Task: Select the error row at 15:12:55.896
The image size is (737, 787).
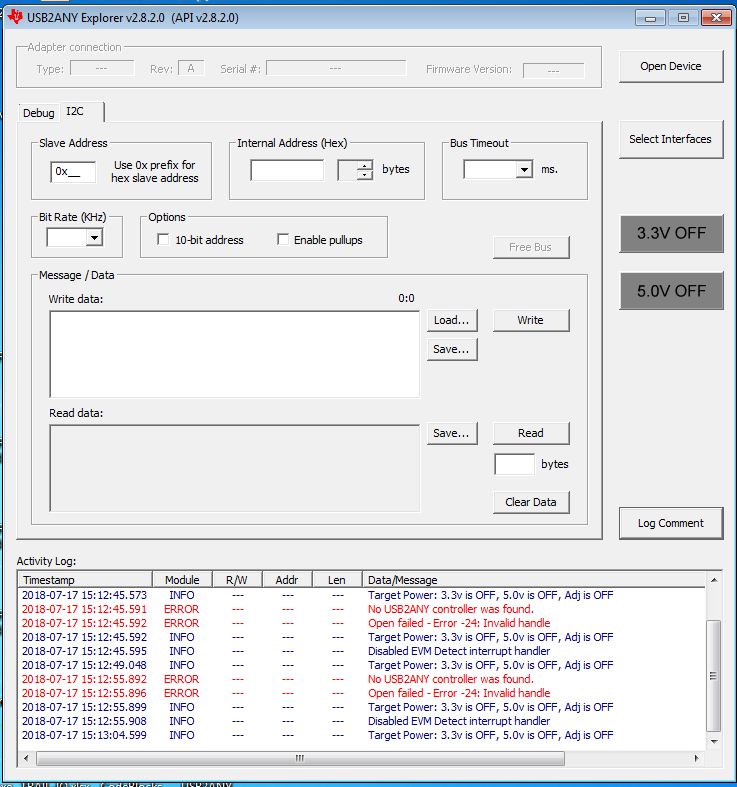Action: pos(362,693)
